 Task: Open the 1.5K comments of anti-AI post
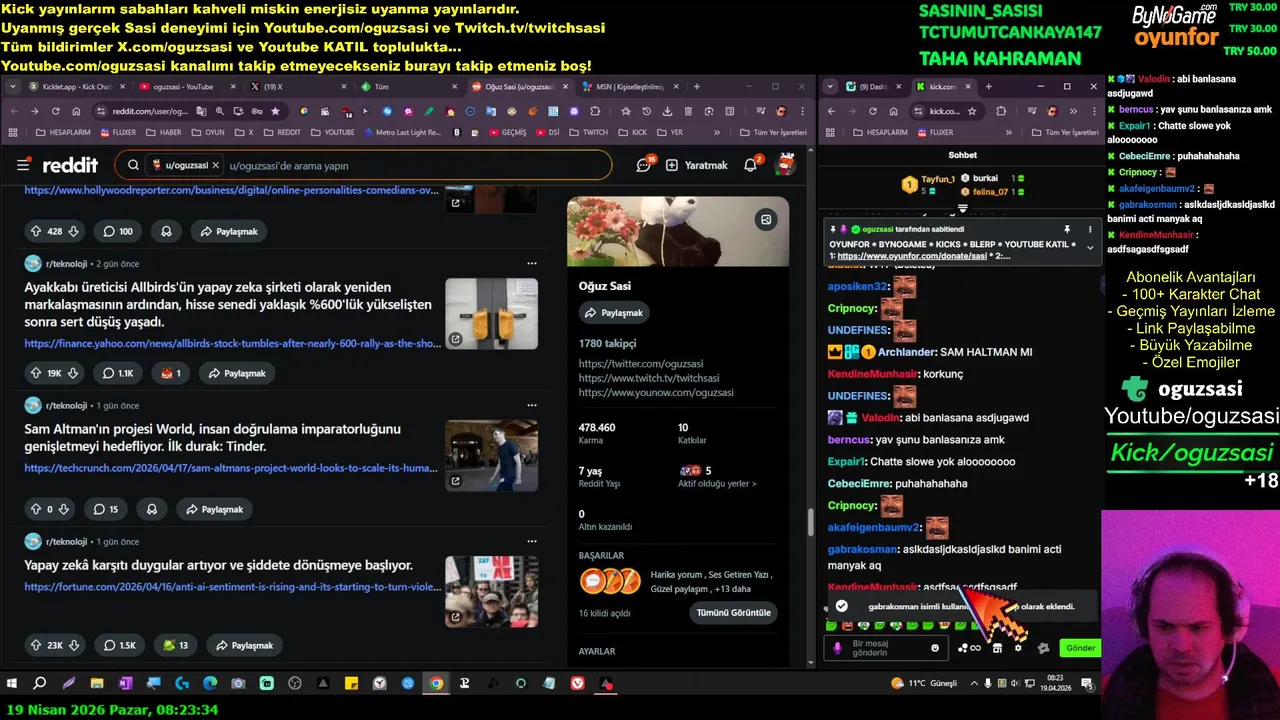(119, 645)
